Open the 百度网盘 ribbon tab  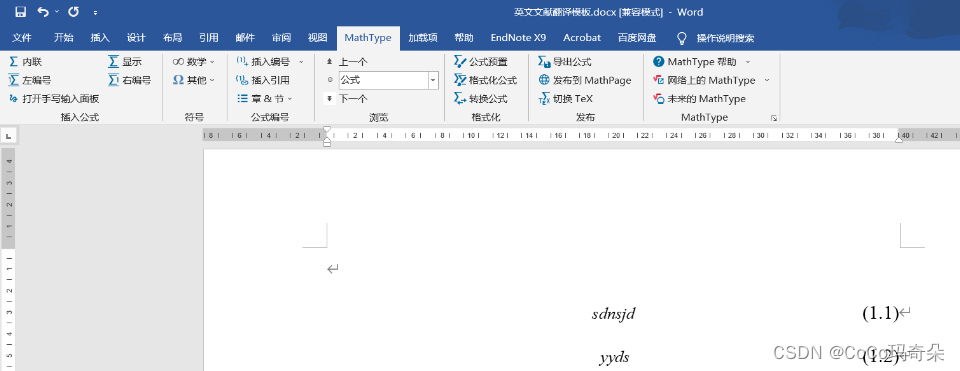coord(637,37)
